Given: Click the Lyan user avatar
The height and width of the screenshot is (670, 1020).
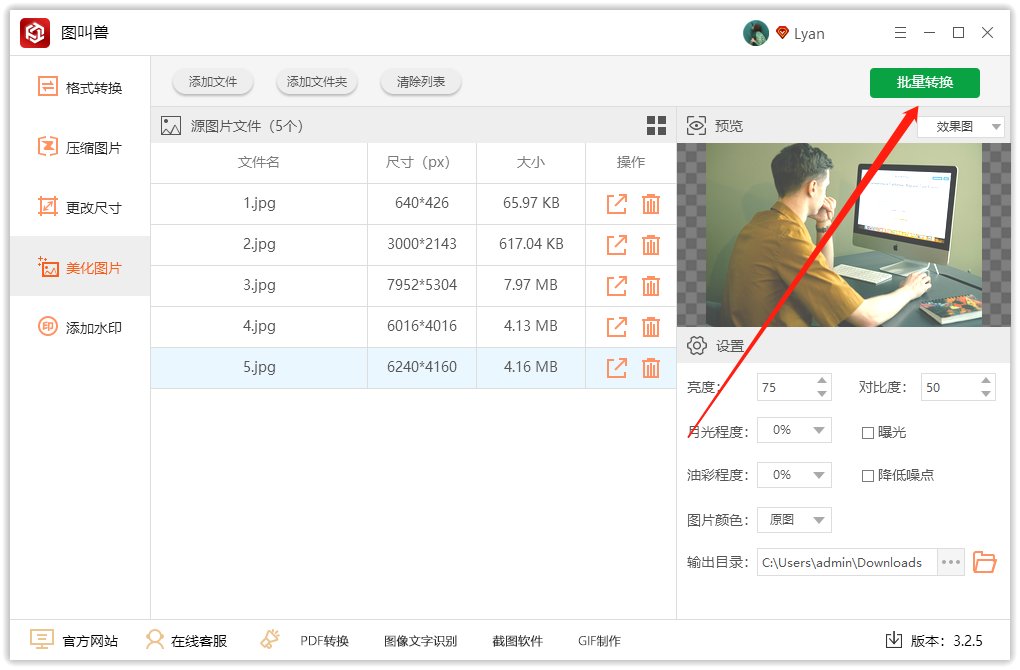Looking at the screenshot, I should (755, 33).
